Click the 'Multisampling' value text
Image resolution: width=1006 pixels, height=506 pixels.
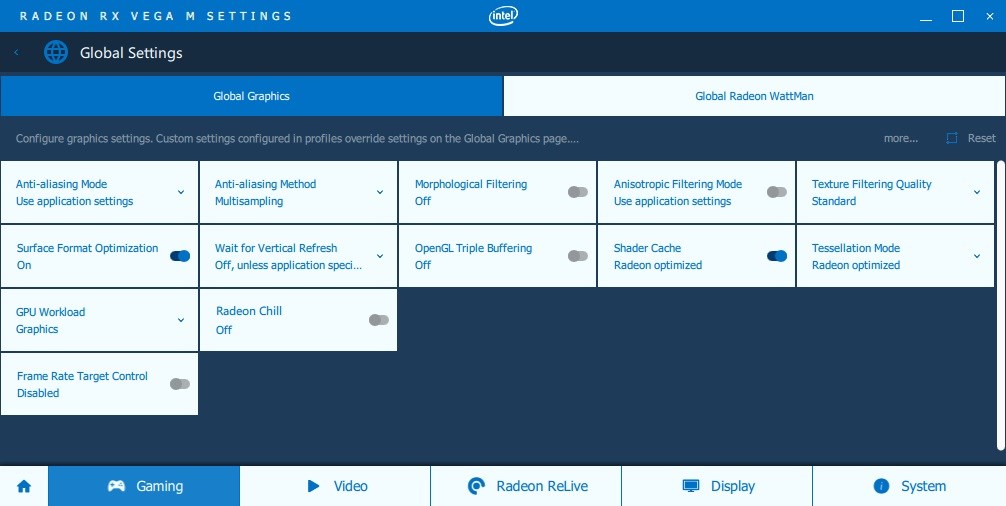(249, 201)
